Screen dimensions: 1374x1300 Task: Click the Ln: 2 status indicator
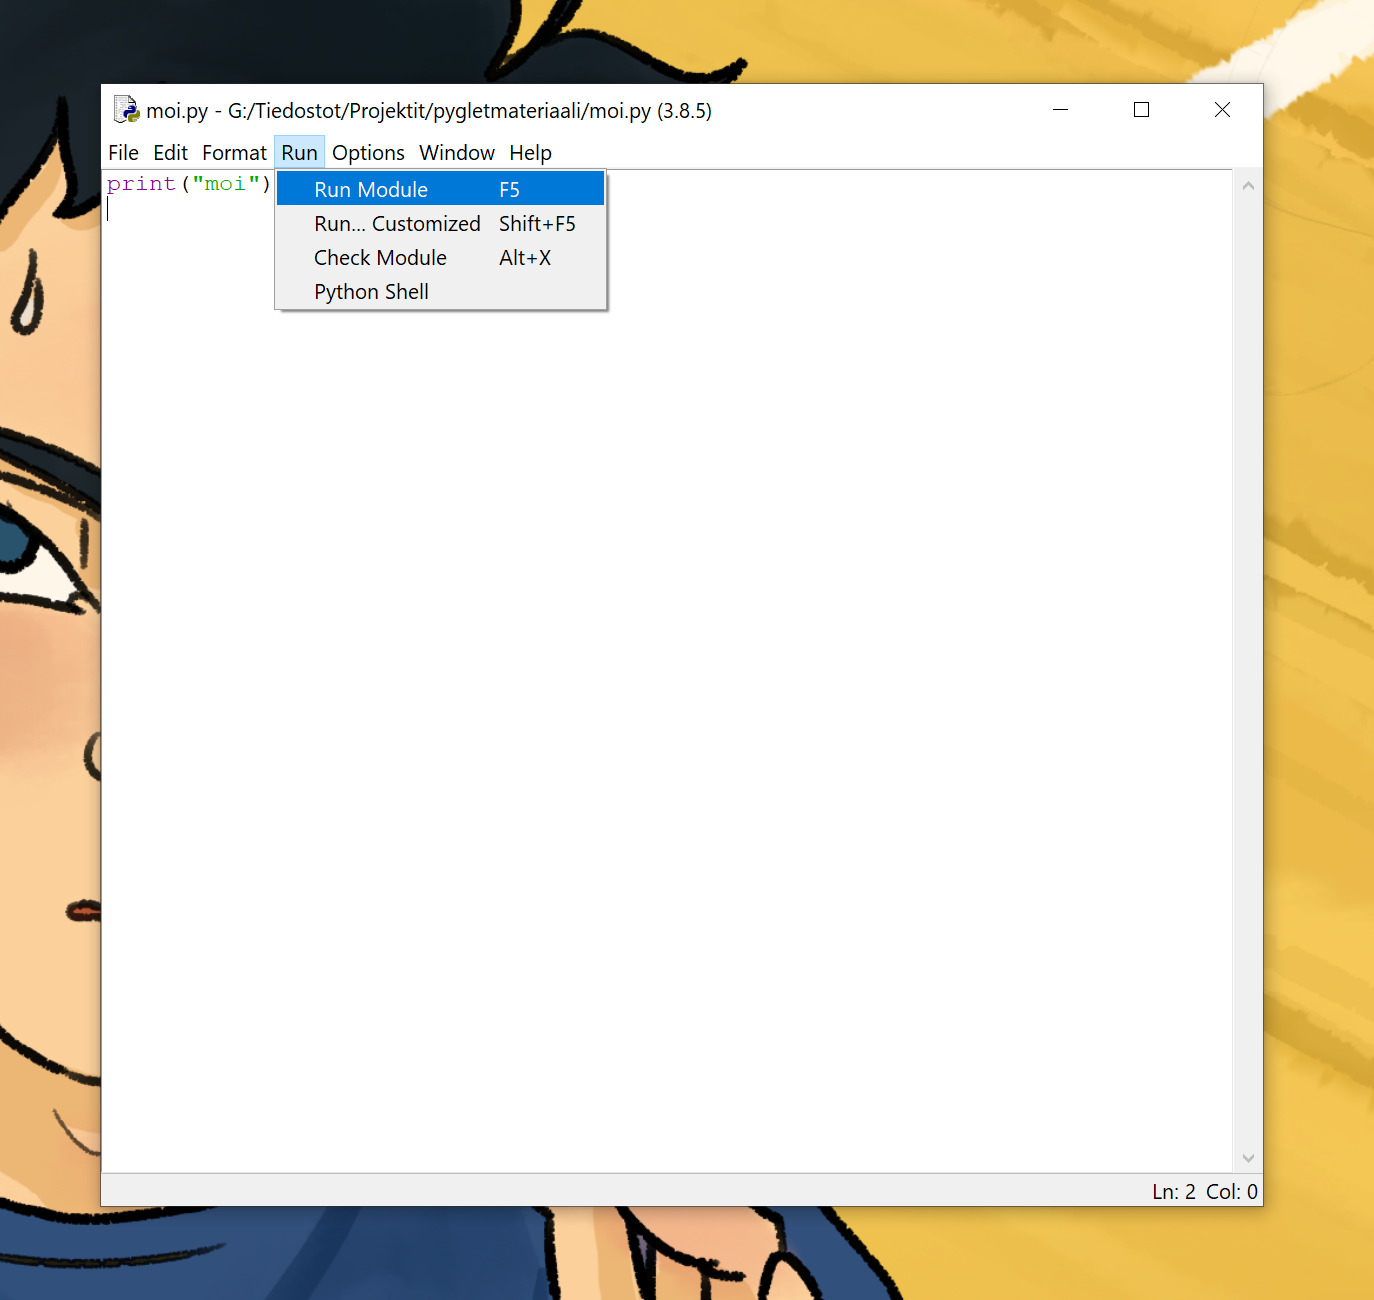point(1174,1191)
